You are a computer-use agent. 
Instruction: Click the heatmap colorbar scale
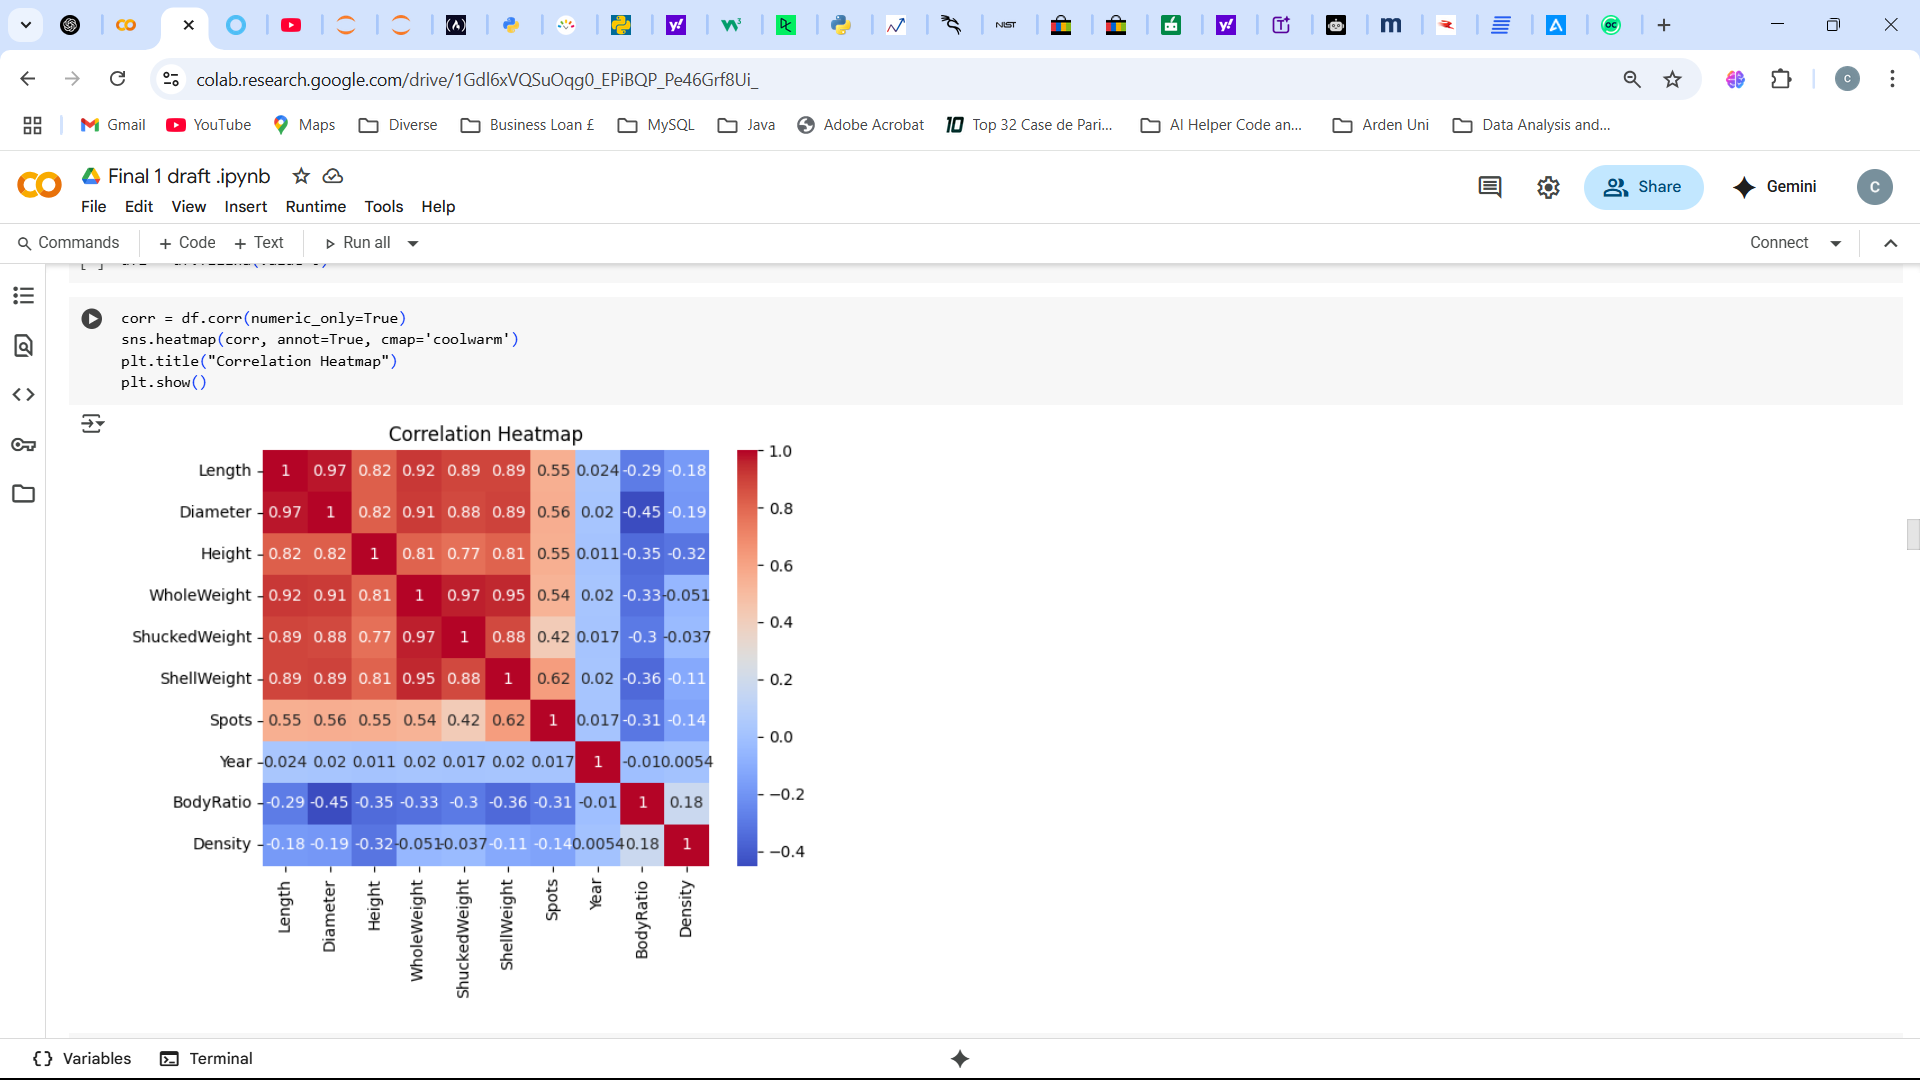[x=747, y=657]
